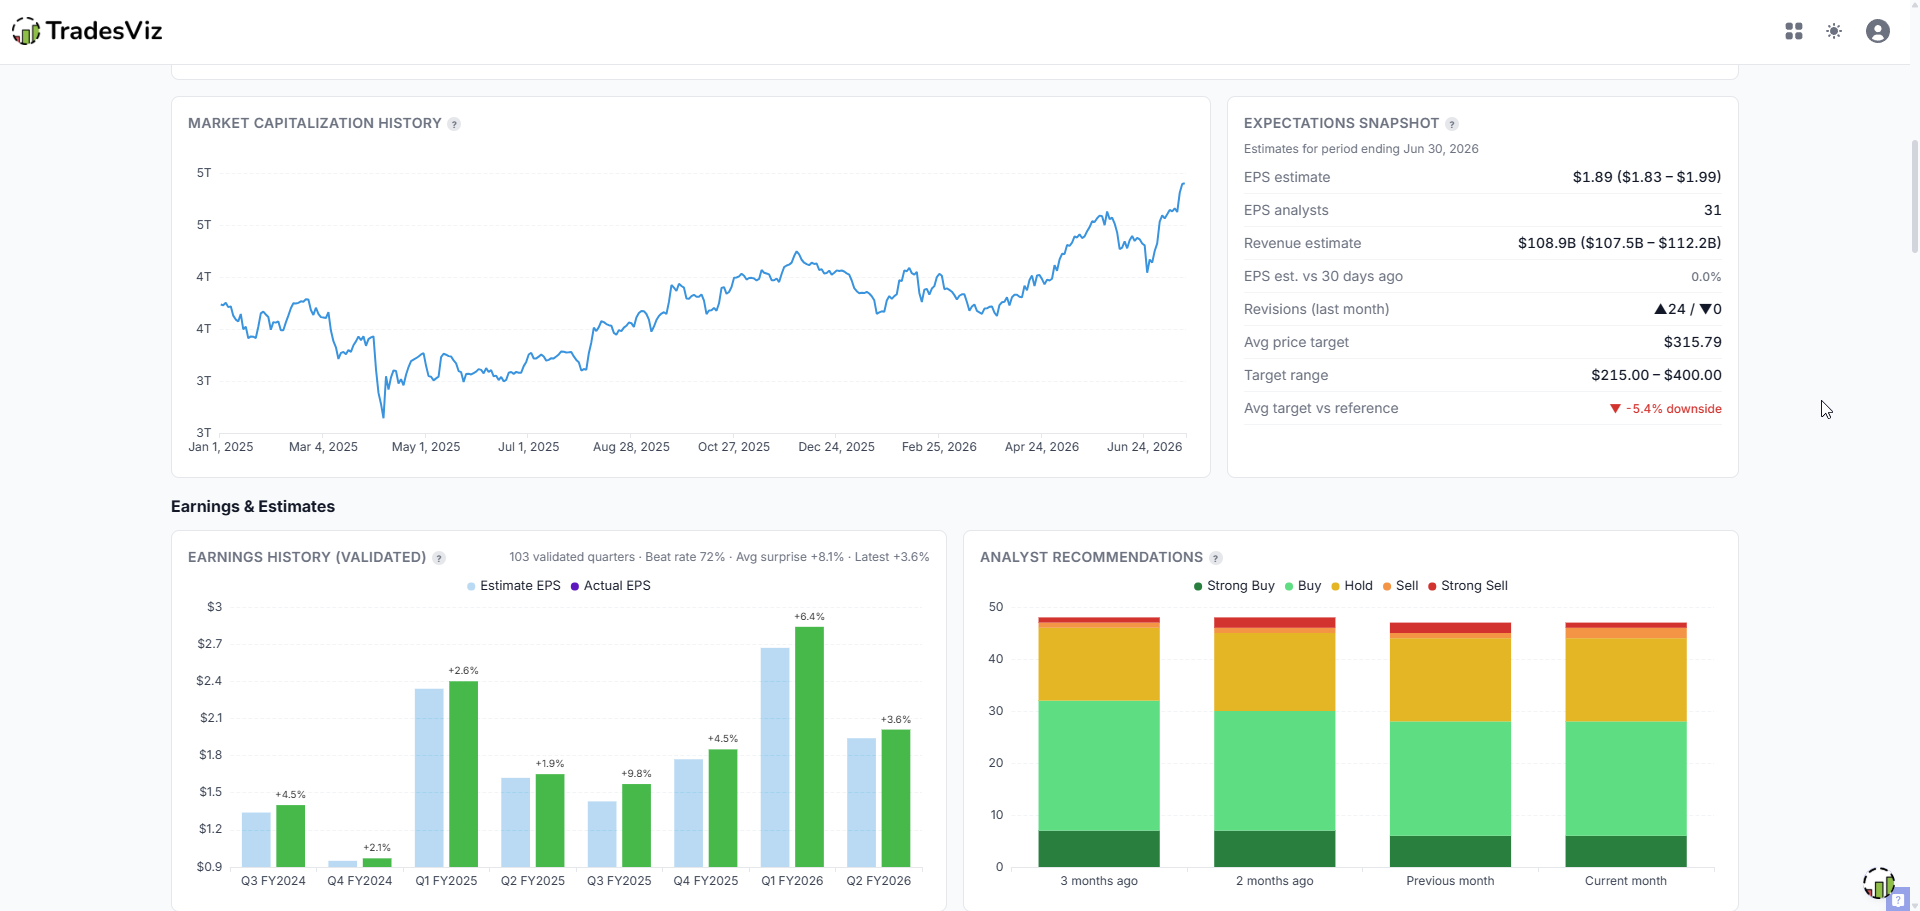Open the purple question-mark help widget
The height and width of the screenshot is (911, 1920).
(1898, 899)
